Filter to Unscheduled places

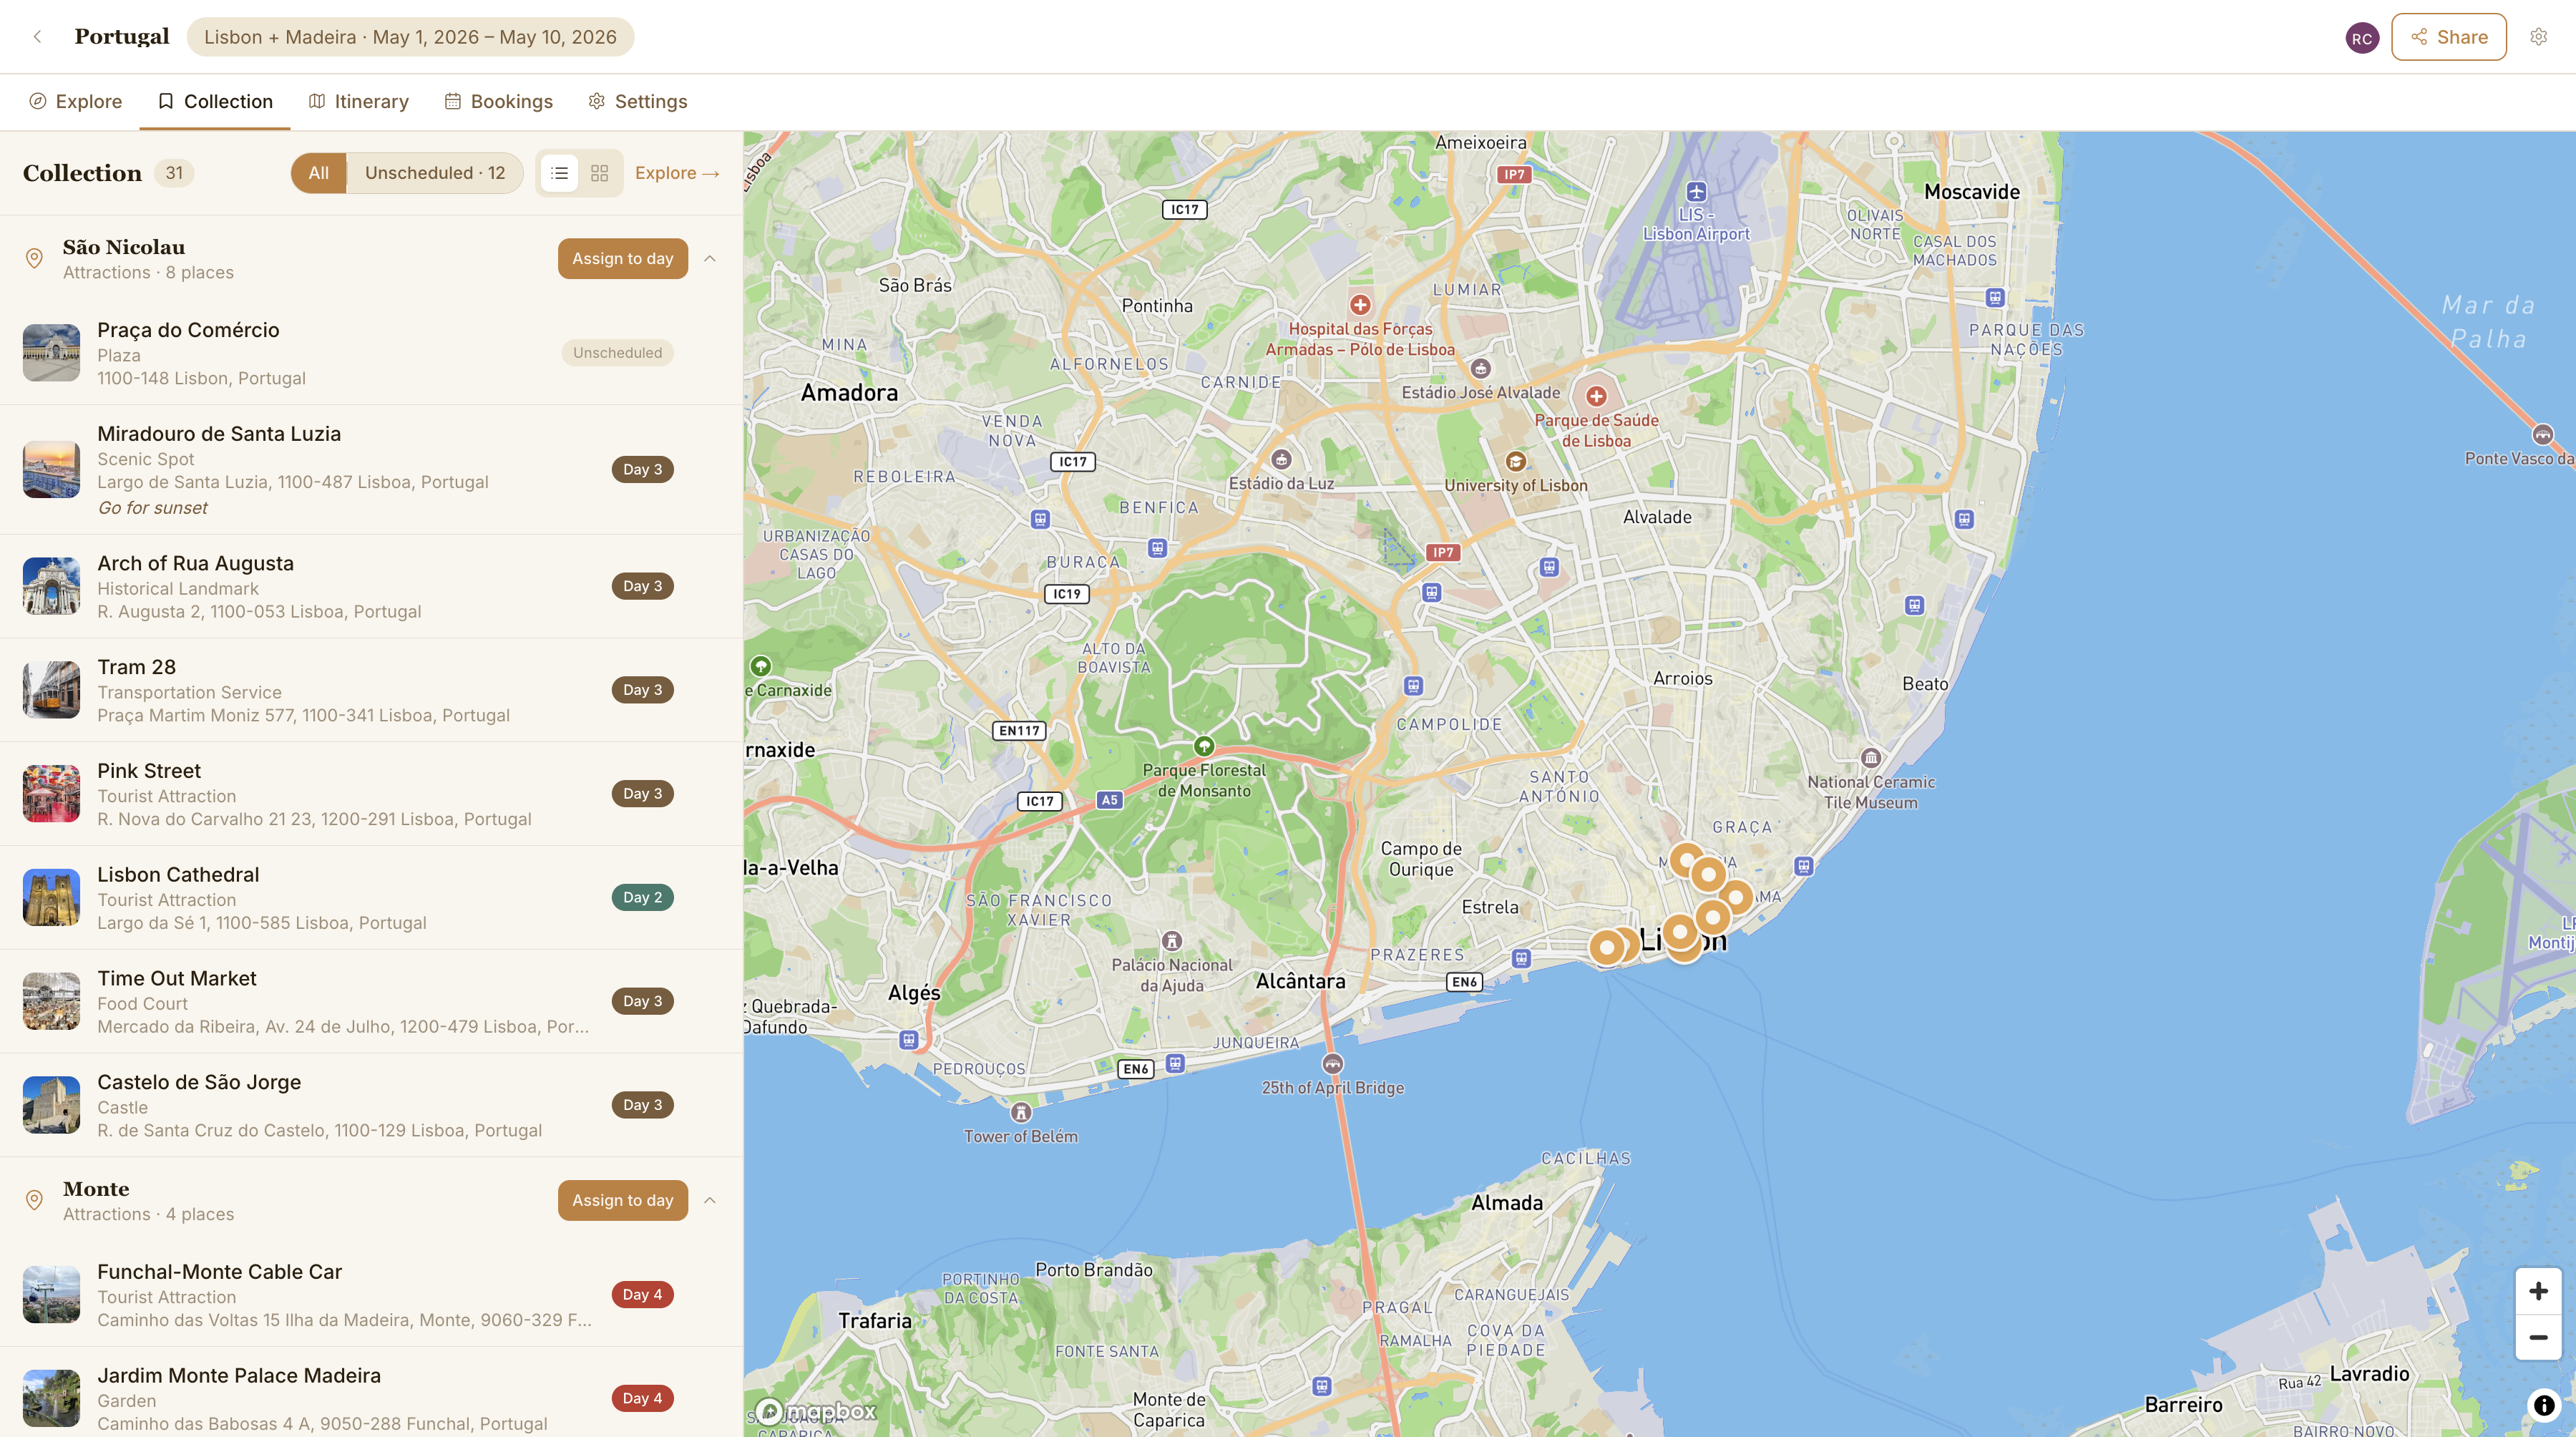[x=434, y=172]
